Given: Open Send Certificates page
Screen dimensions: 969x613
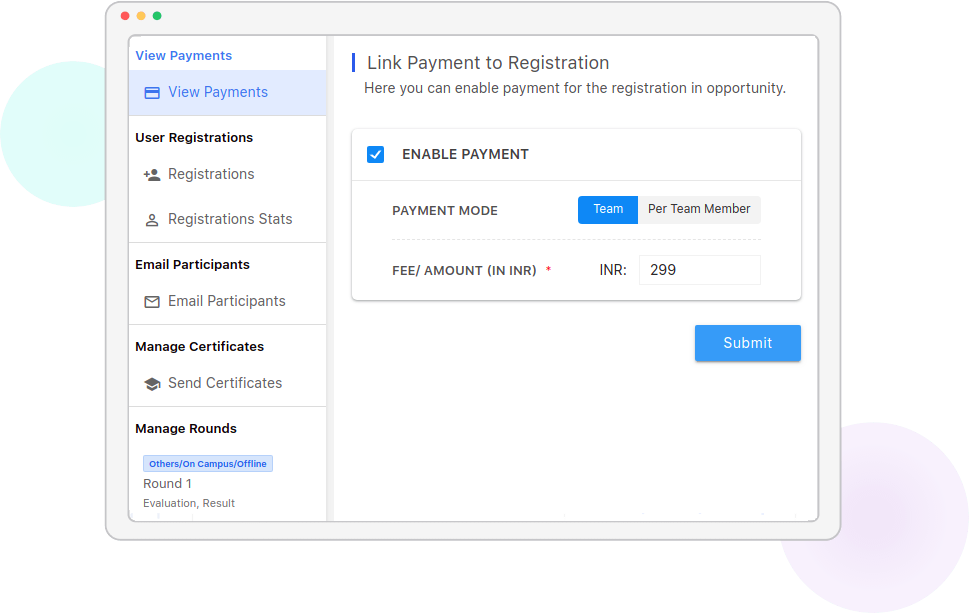Looking at the screenshot, I should coord(227,383).
